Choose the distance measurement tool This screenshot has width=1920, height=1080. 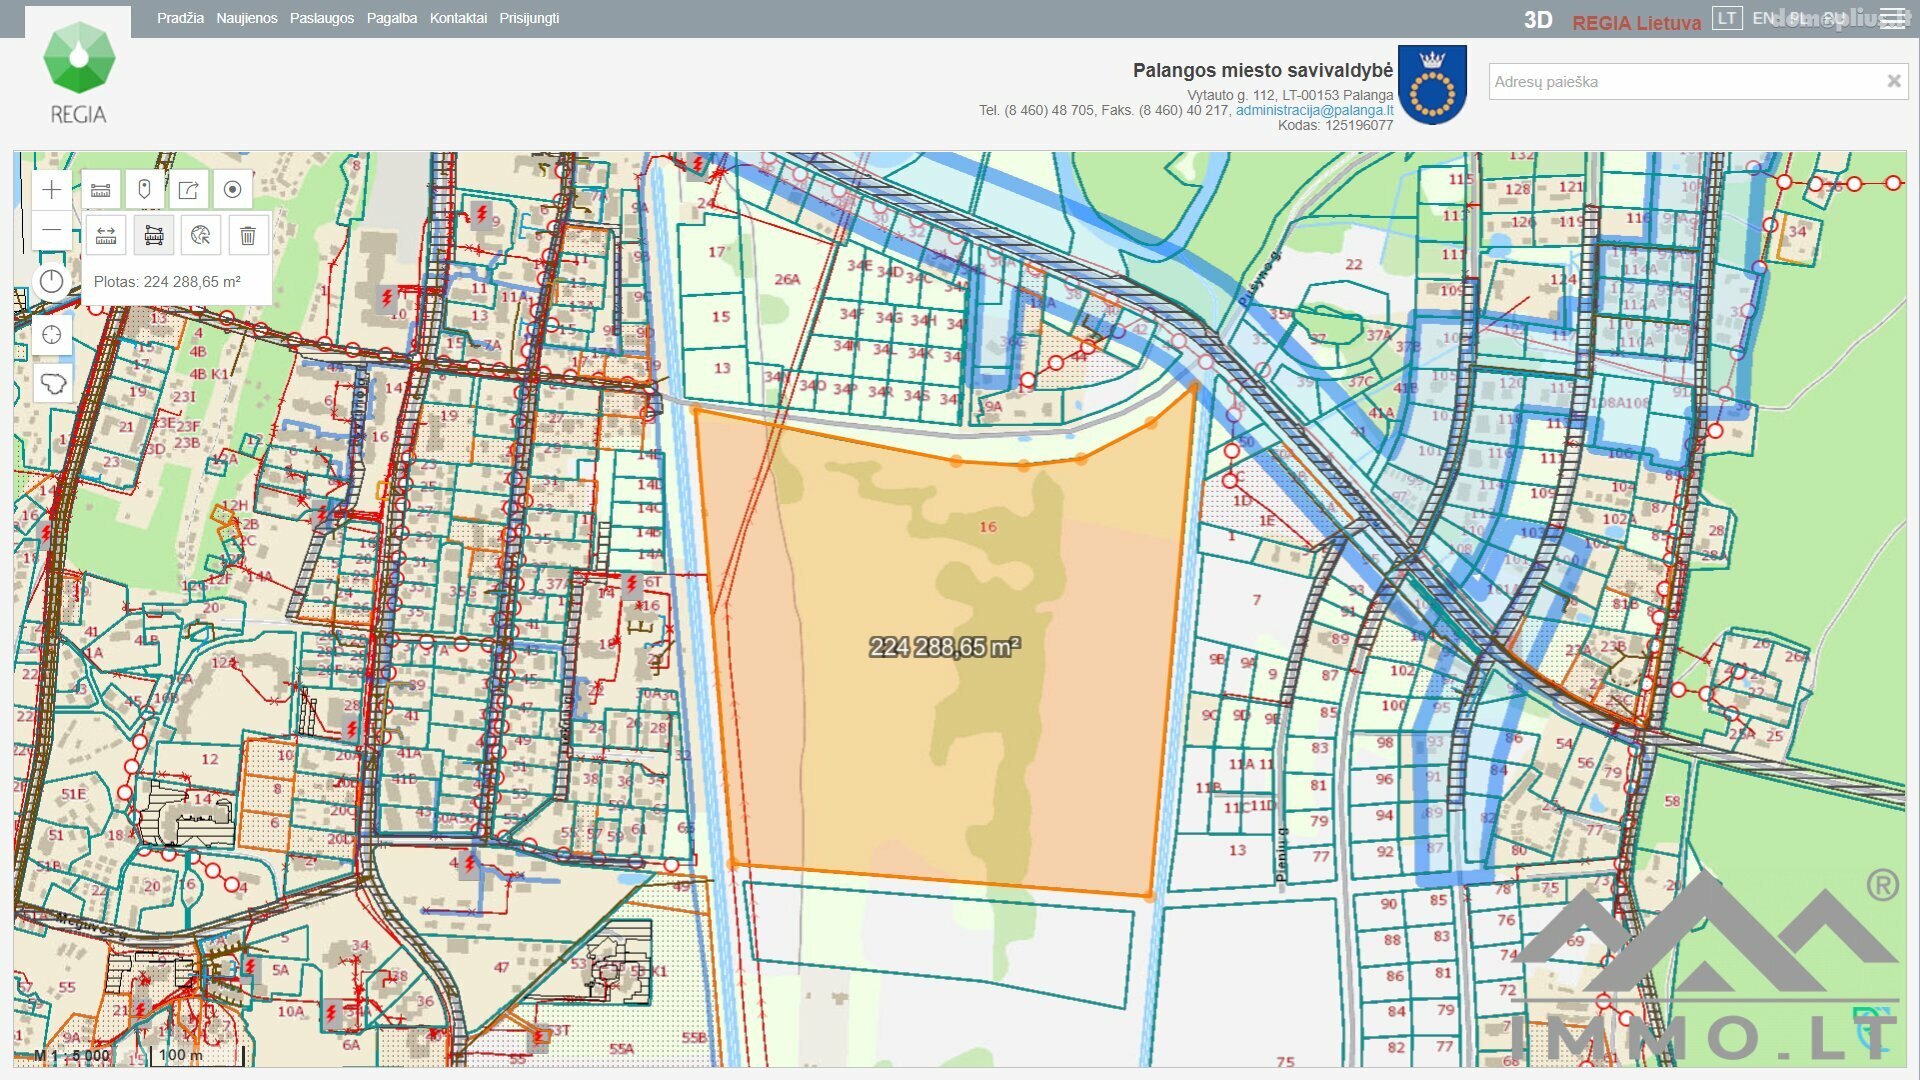[x=106, y=236]
